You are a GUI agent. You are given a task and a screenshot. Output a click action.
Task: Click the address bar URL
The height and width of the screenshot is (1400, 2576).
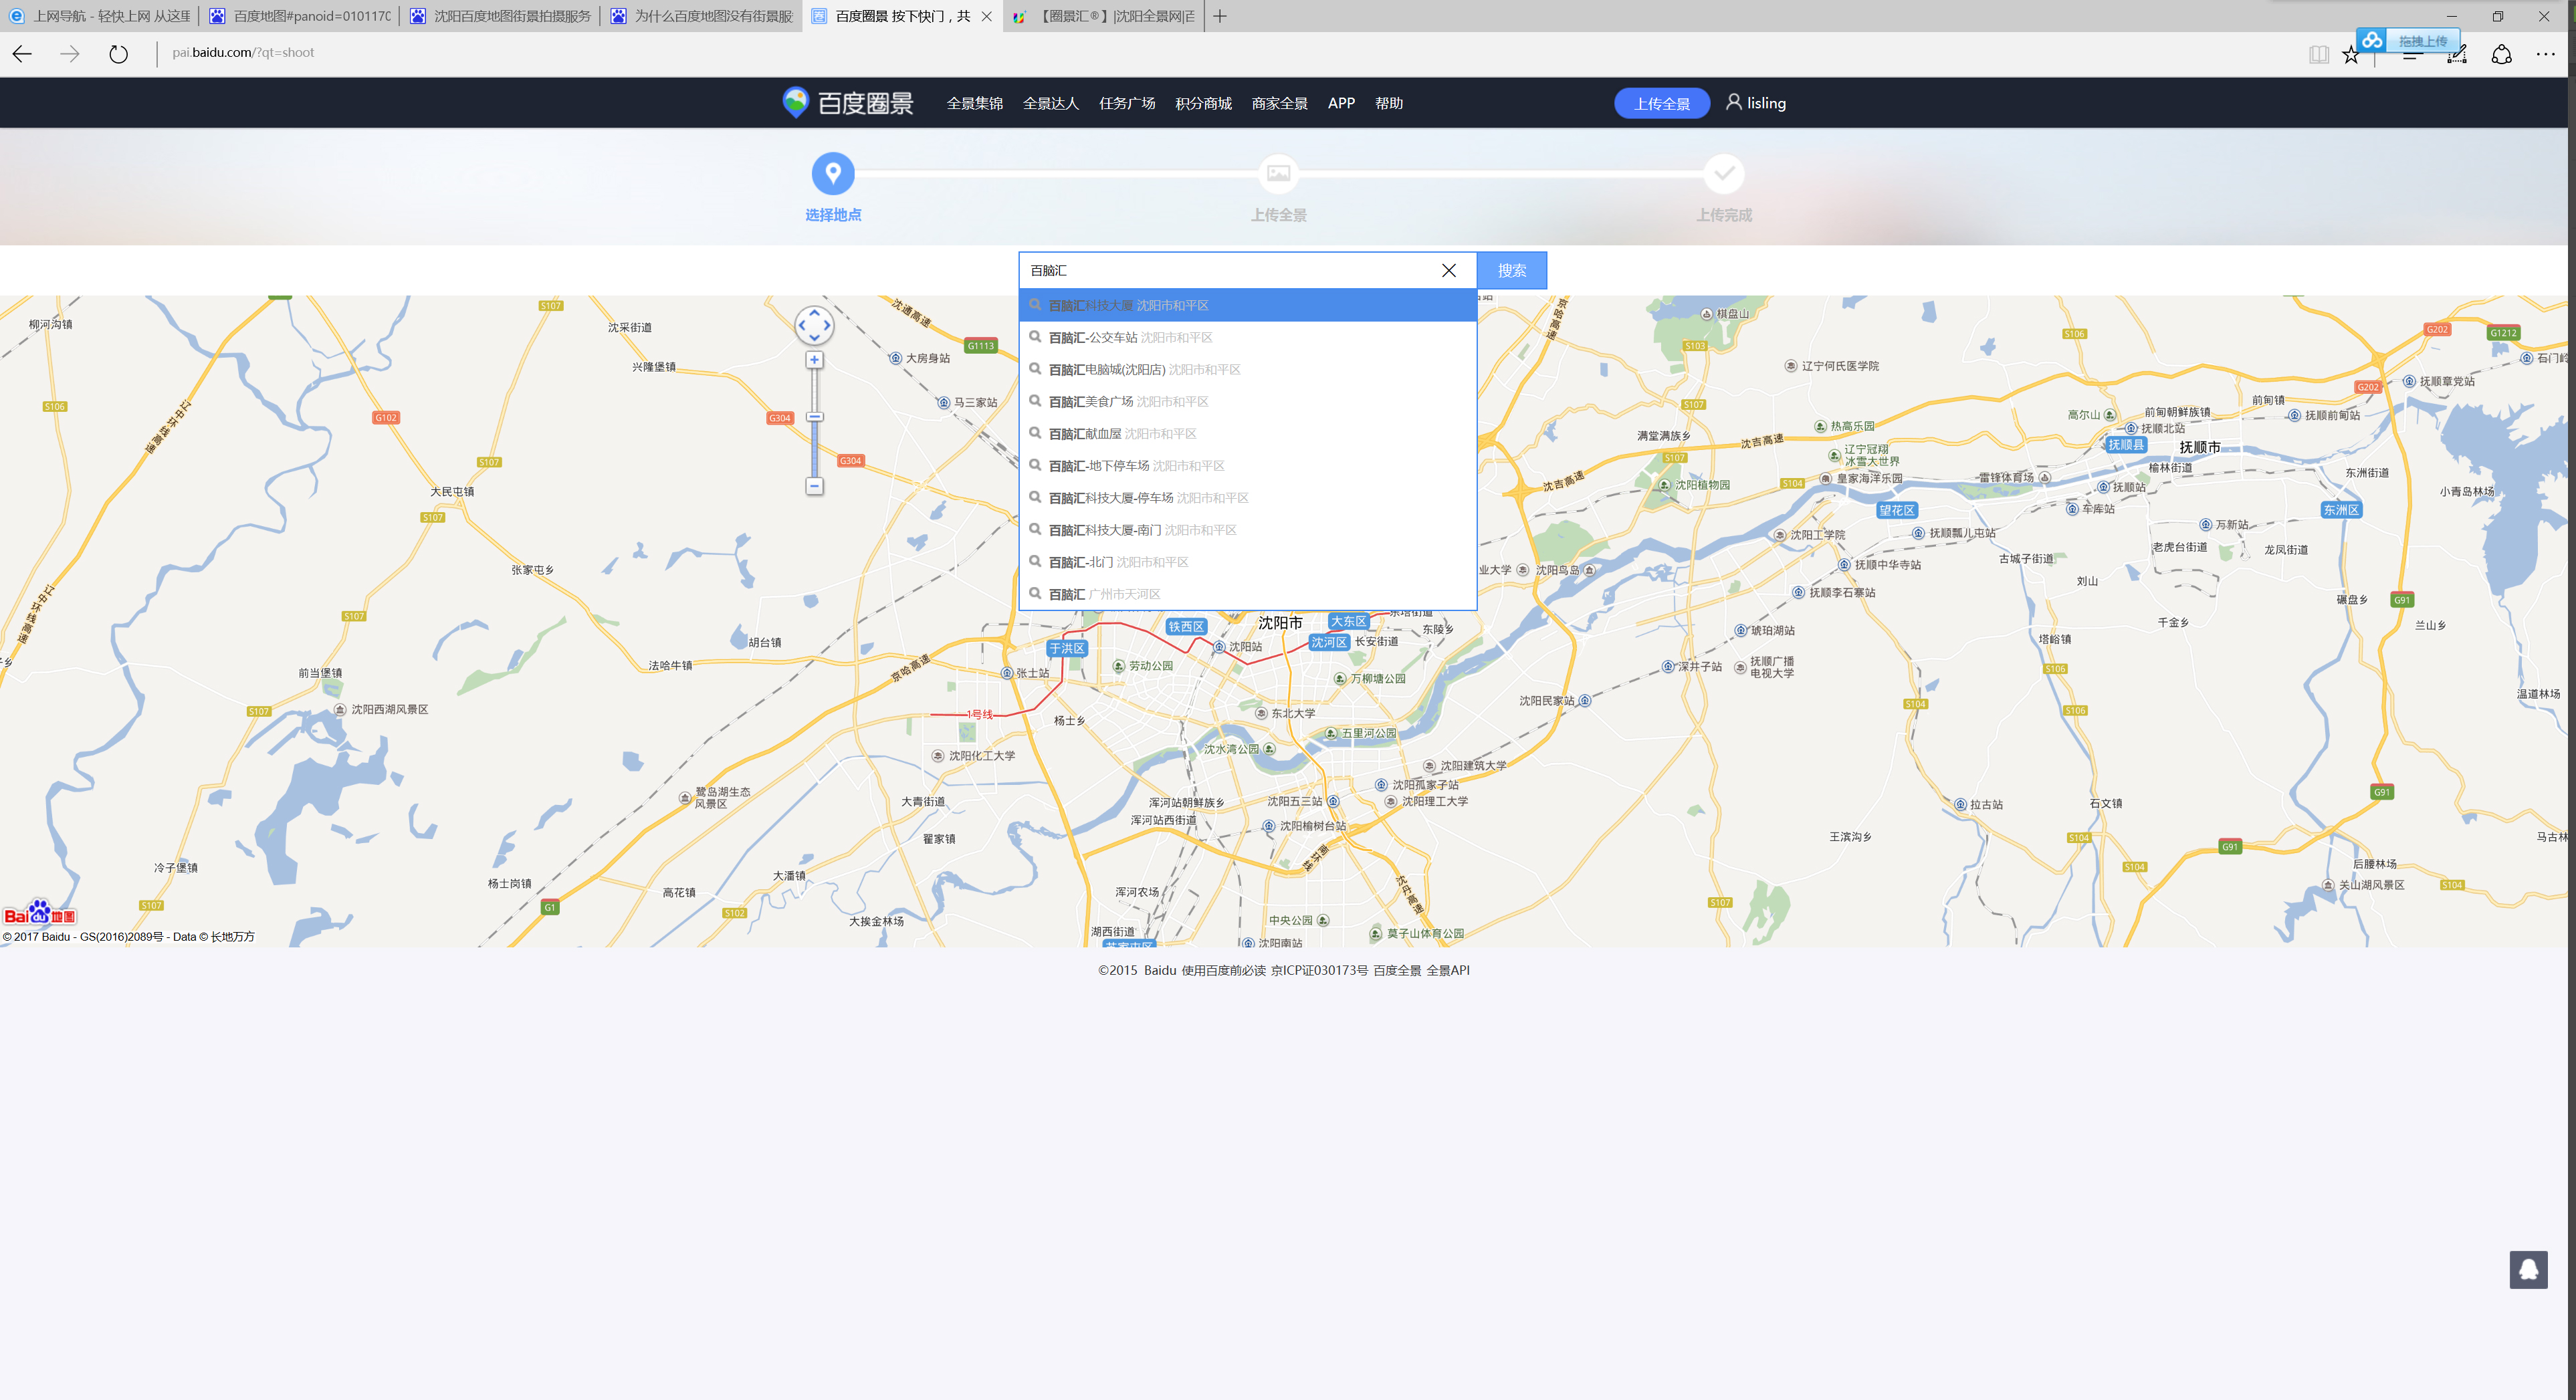243,53
